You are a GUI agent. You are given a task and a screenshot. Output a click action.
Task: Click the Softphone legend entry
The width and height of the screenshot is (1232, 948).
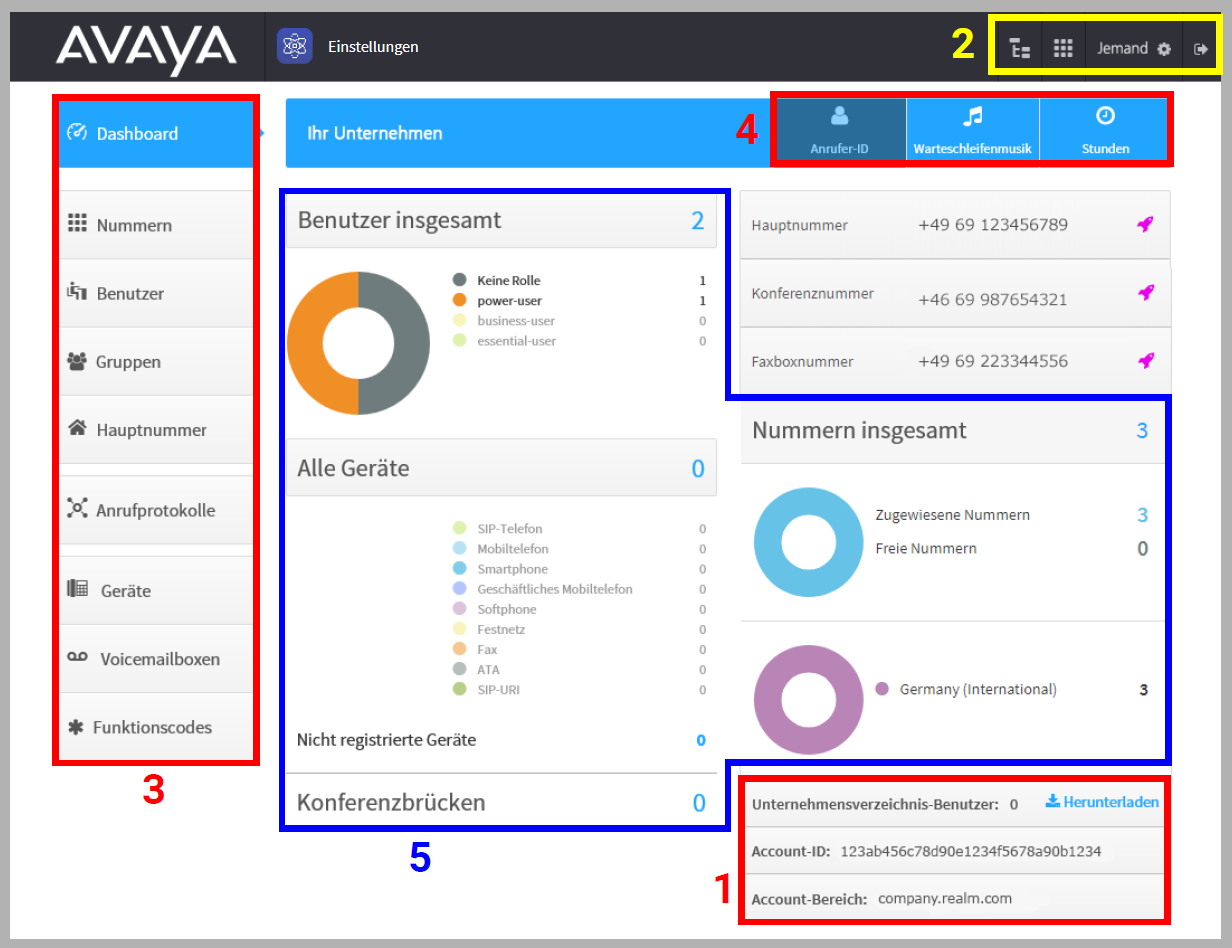click(507, 609)
